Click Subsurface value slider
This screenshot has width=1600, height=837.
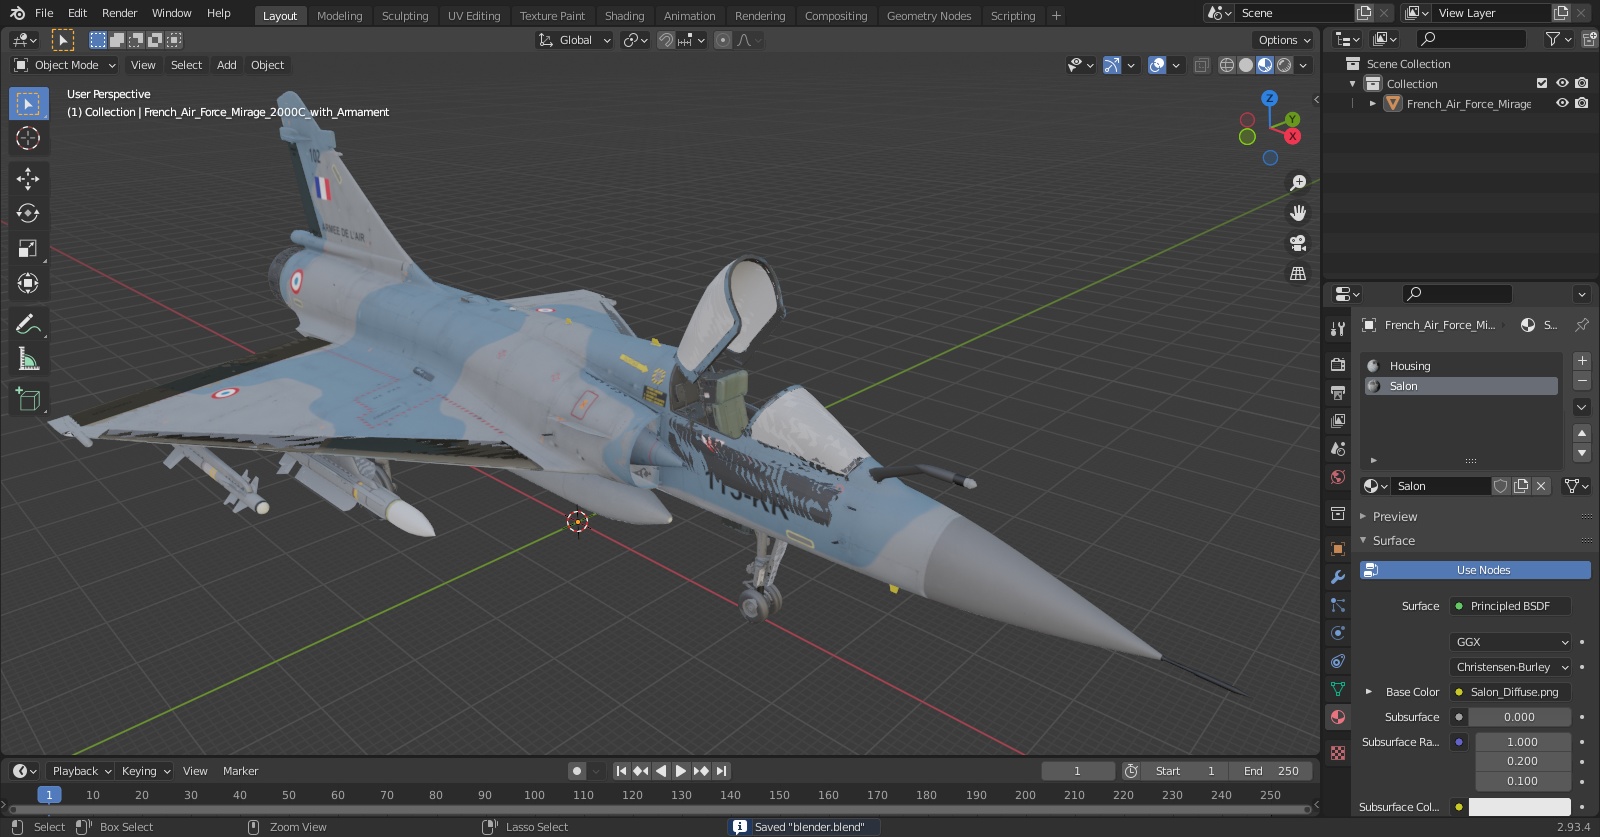1519,717
